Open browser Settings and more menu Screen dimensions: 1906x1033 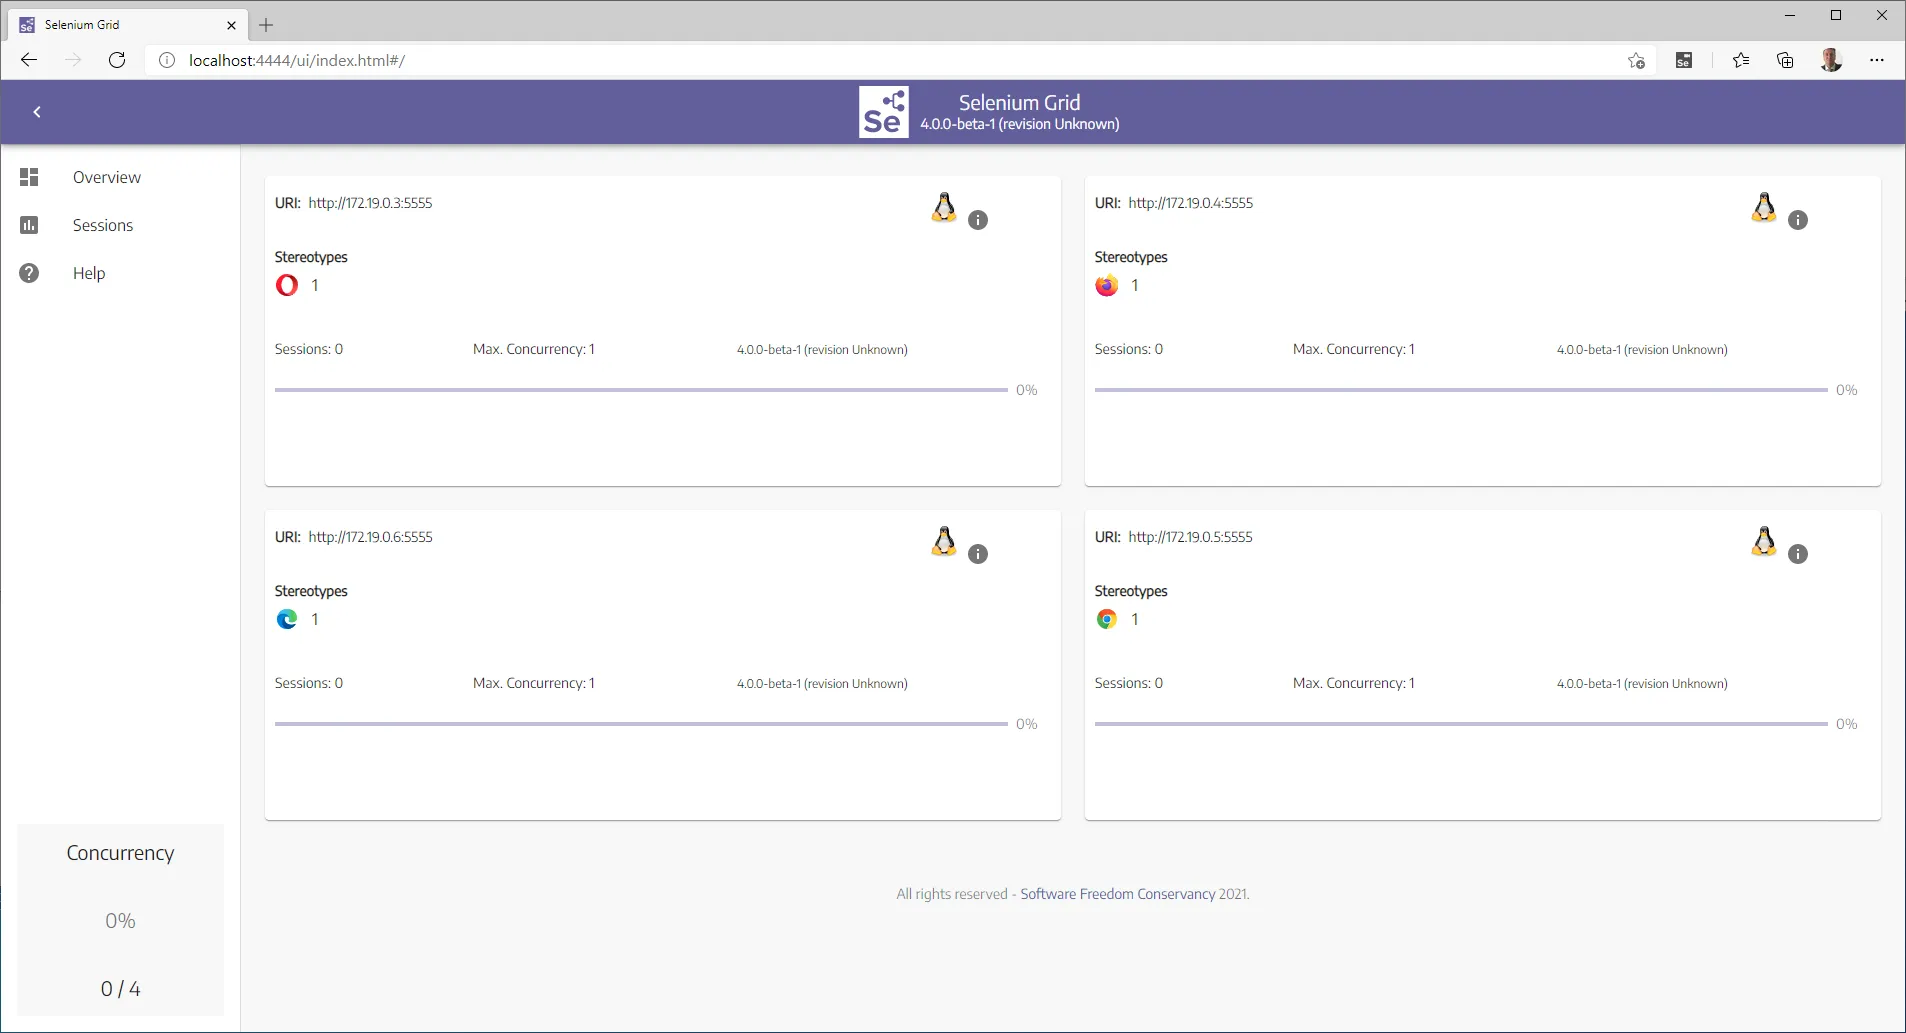(x=1877, y=60)
